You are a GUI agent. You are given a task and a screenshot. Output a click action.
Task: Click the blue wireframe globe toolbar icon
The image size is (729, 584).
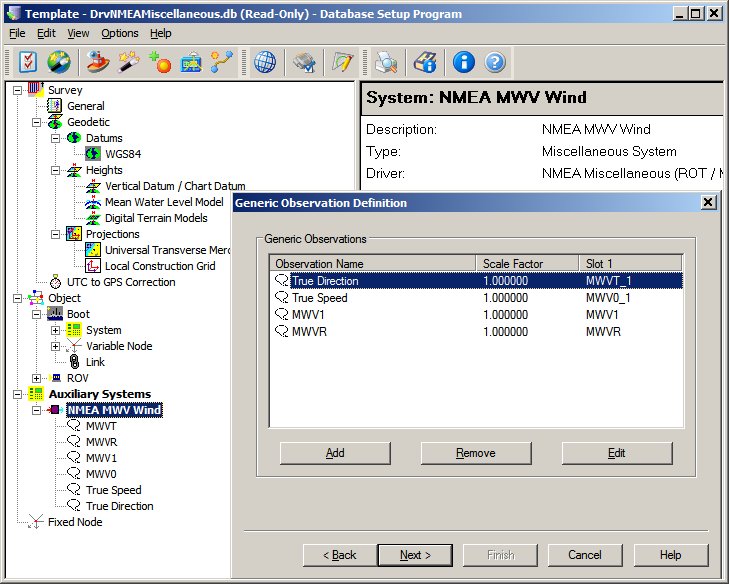coord(265,63)
